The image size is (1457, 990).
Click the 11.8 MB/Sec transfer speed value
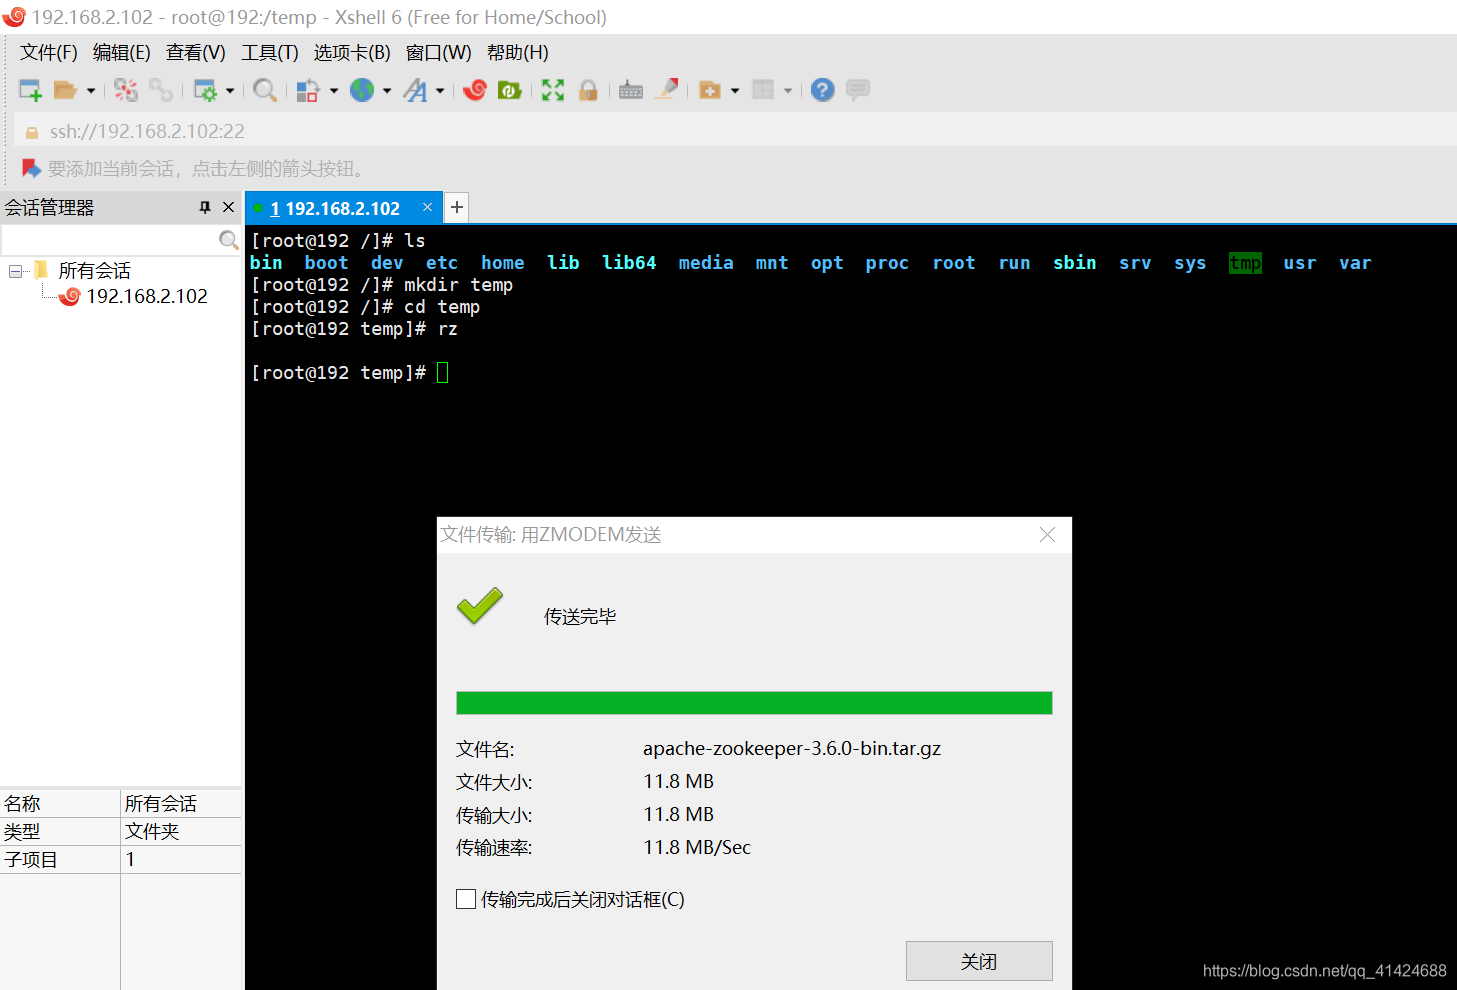(697, 847)
